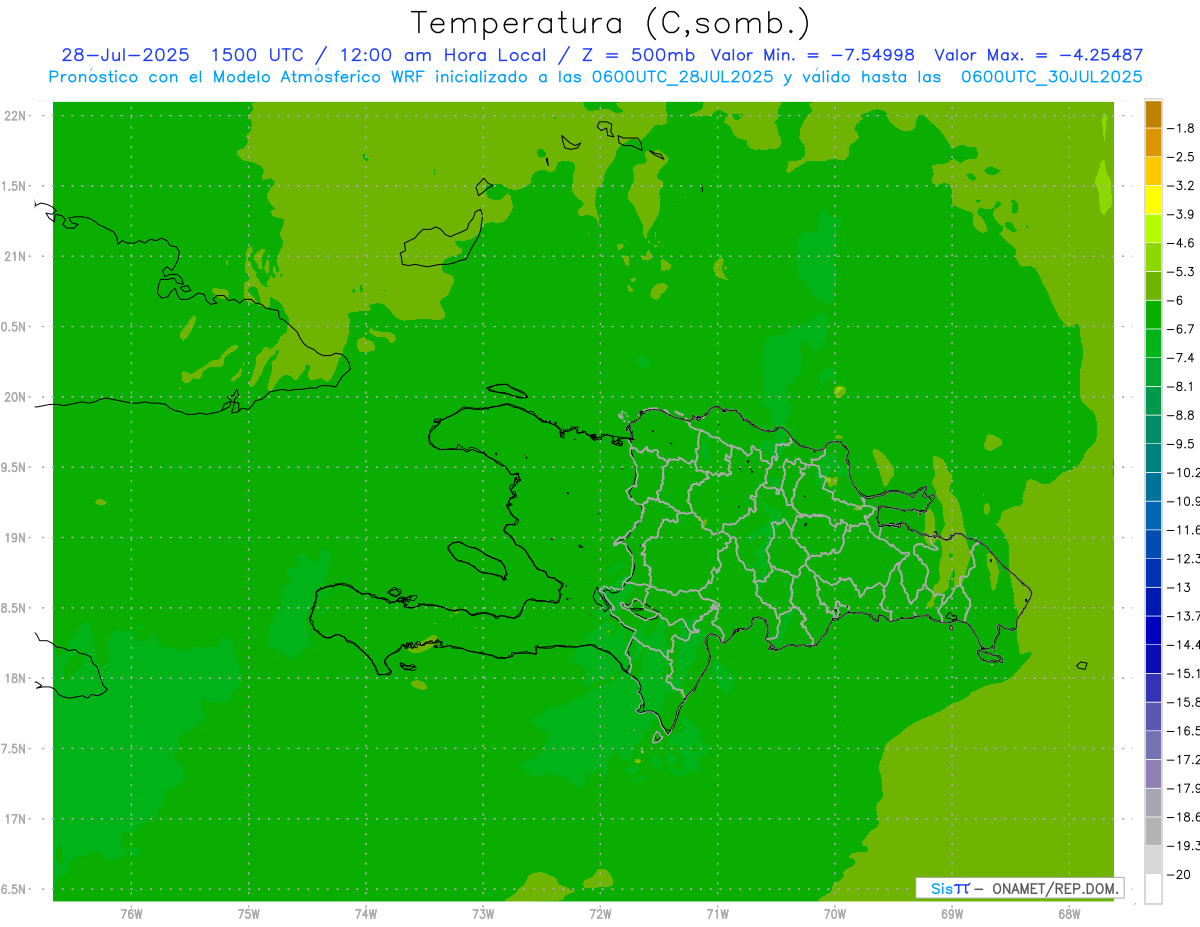Click the colorbar value "-4.6"
1200x927 pixels.
tap(1182, 243)
